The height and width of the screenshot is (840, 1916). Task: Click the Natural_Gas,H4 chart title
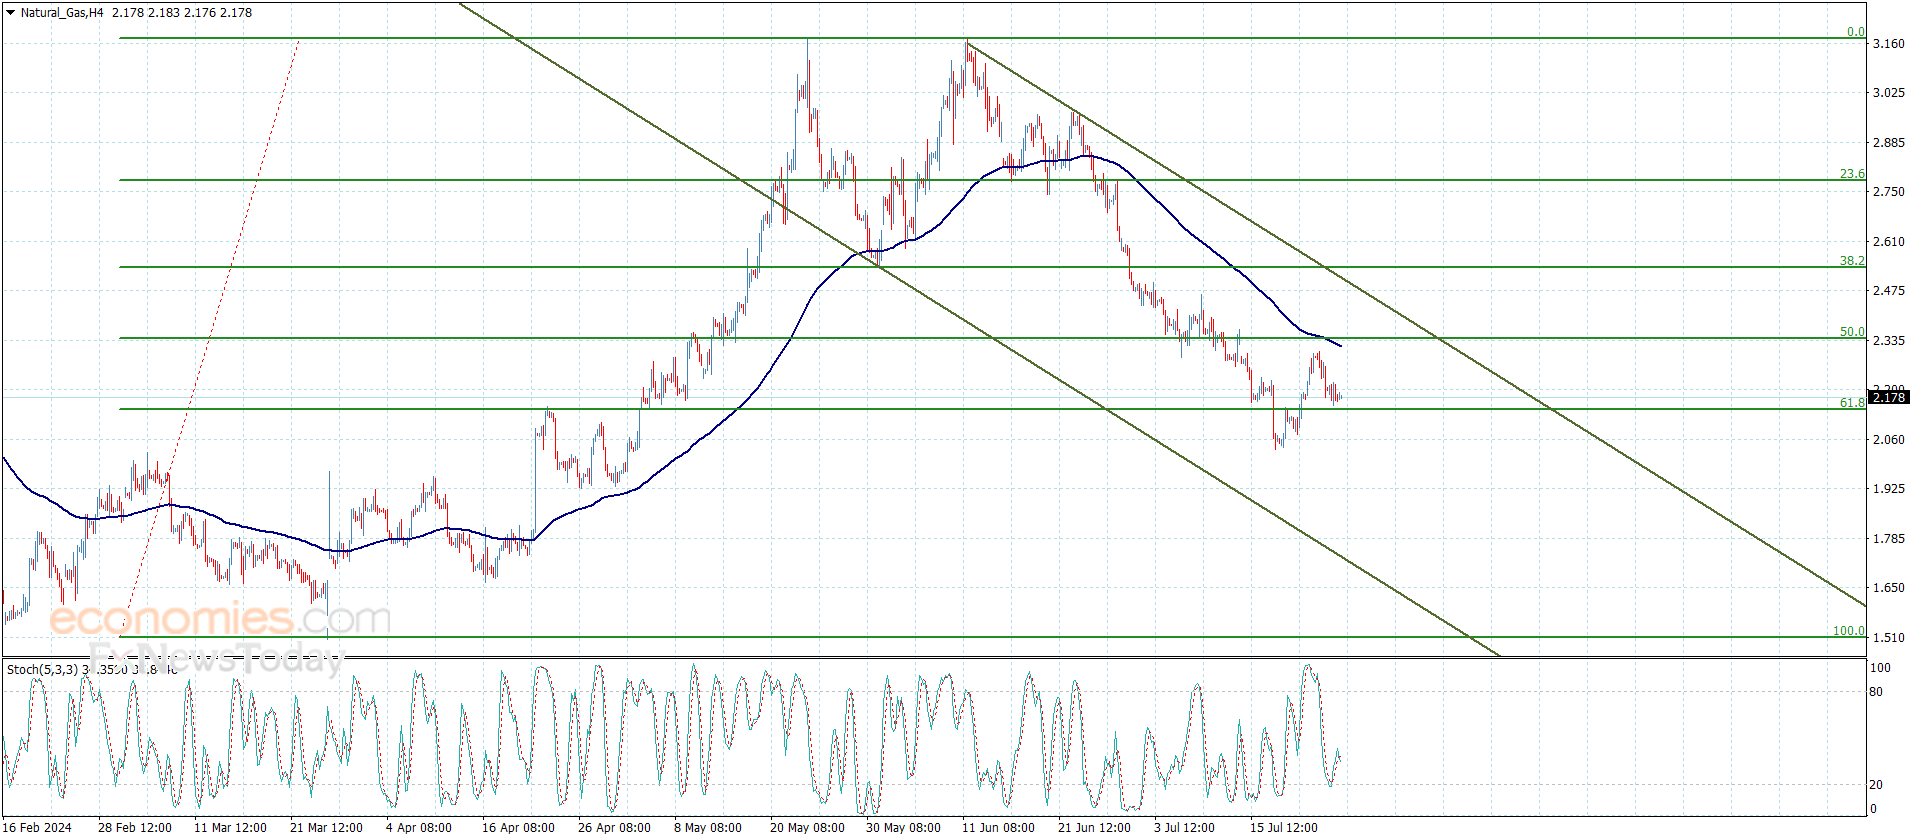tap(61, 13)
